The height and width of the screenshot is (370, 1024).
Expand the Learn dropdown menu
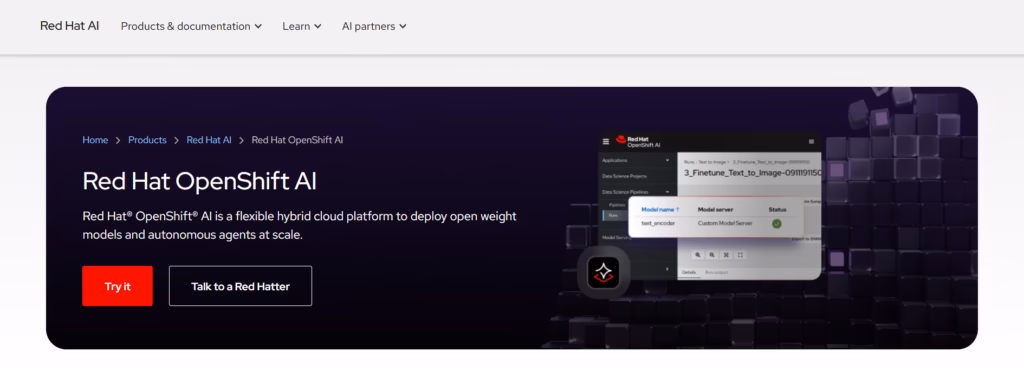coord(302,26)
